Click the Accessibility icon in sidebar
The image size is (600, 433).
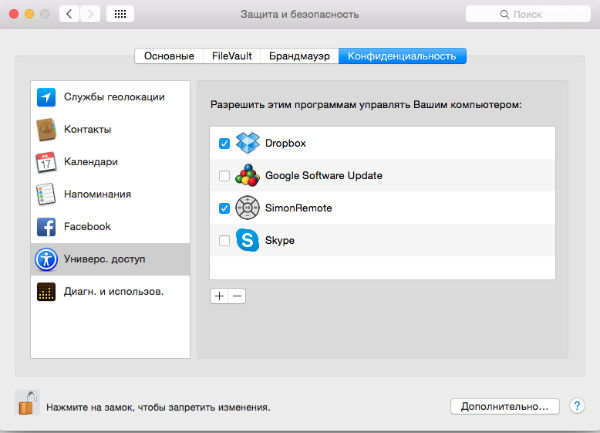click(x=46, y=259)
